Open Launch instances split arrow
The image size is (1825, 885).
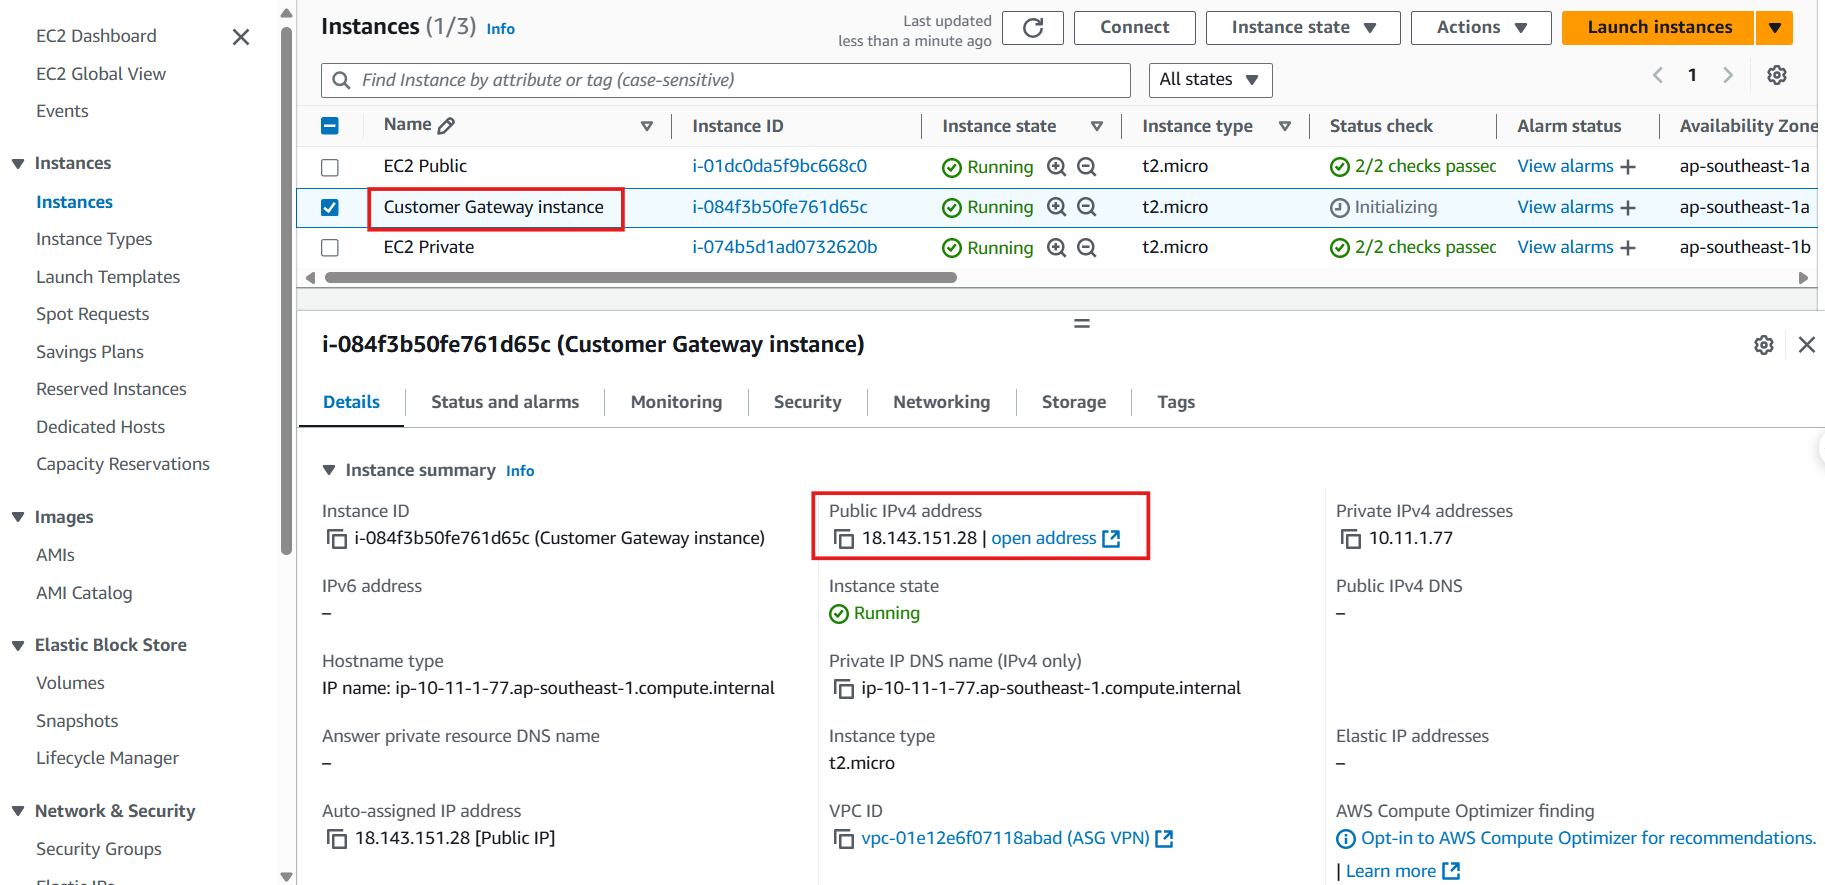click(x=1775, y=28)
